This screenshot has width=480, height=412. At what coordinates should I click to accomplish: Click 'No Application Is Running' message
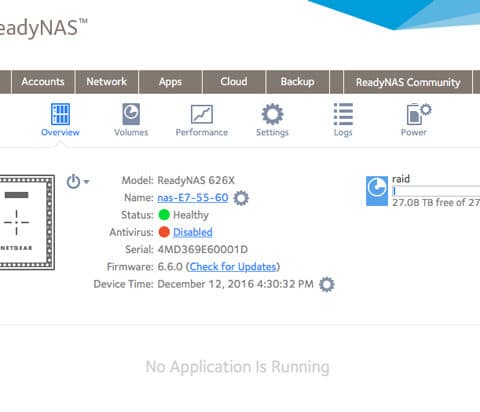(x=238, y=367)
